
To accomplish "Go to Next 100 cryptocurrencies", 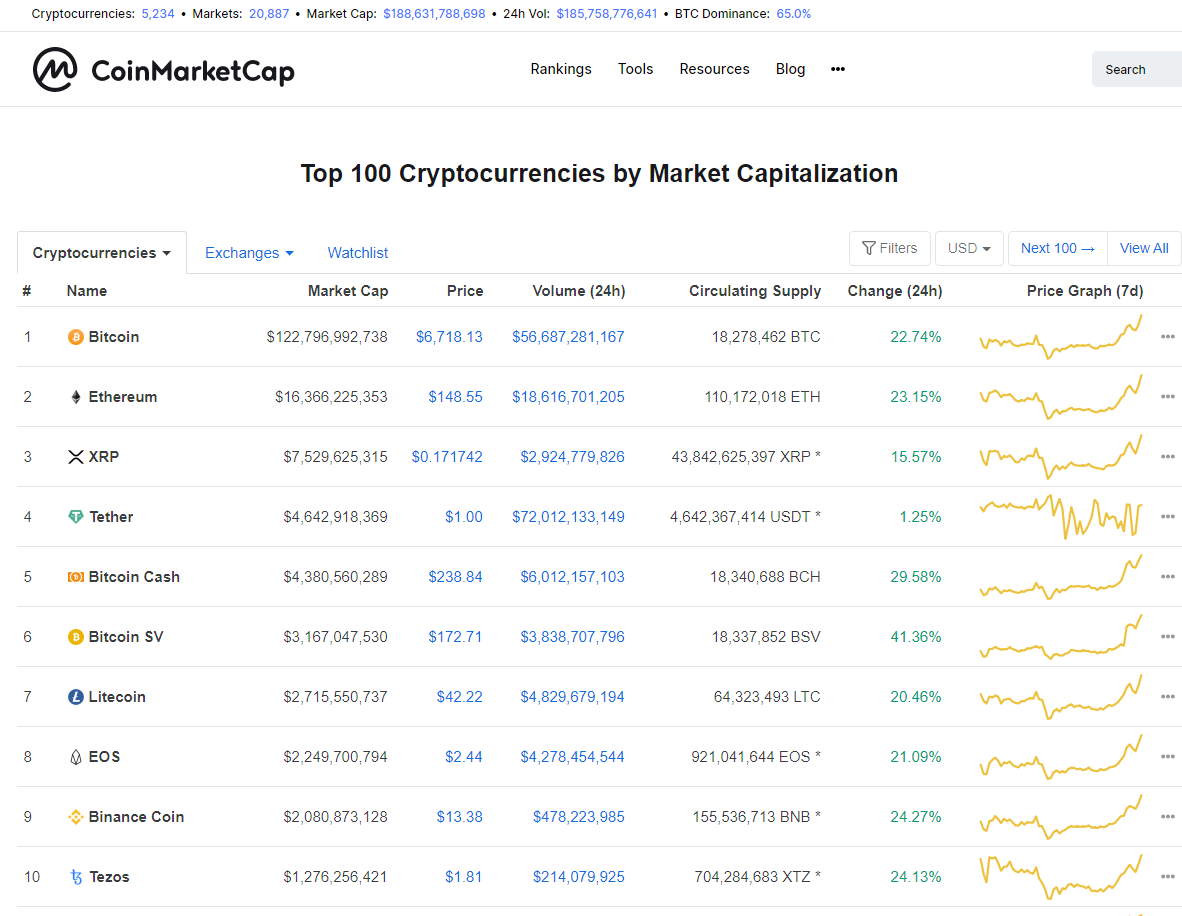I will point(1058,248).
